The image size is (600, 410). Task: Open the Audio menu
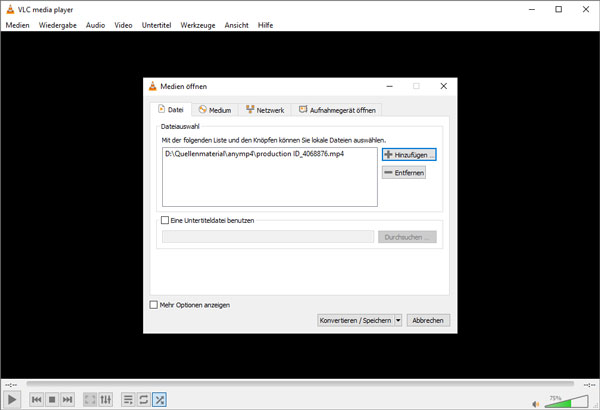(95, 25)
